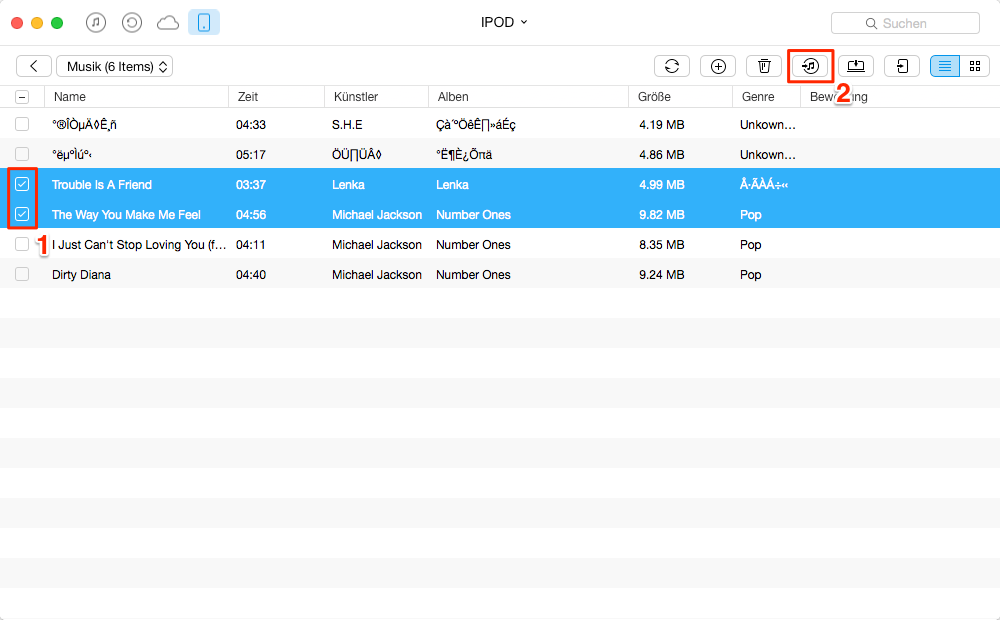The height and width of the screenshot is (620, 1000).
Task: Click Lenka in the Künstler column
Action: click(348, 185)
